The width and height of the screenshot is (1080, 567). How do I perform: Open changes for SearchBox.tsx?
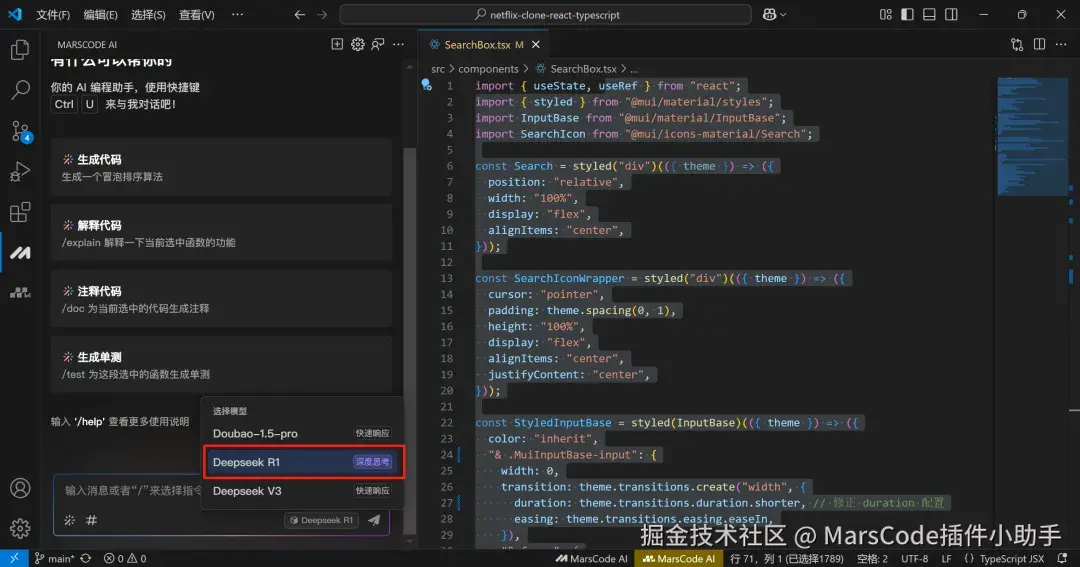coord(1017,45)
